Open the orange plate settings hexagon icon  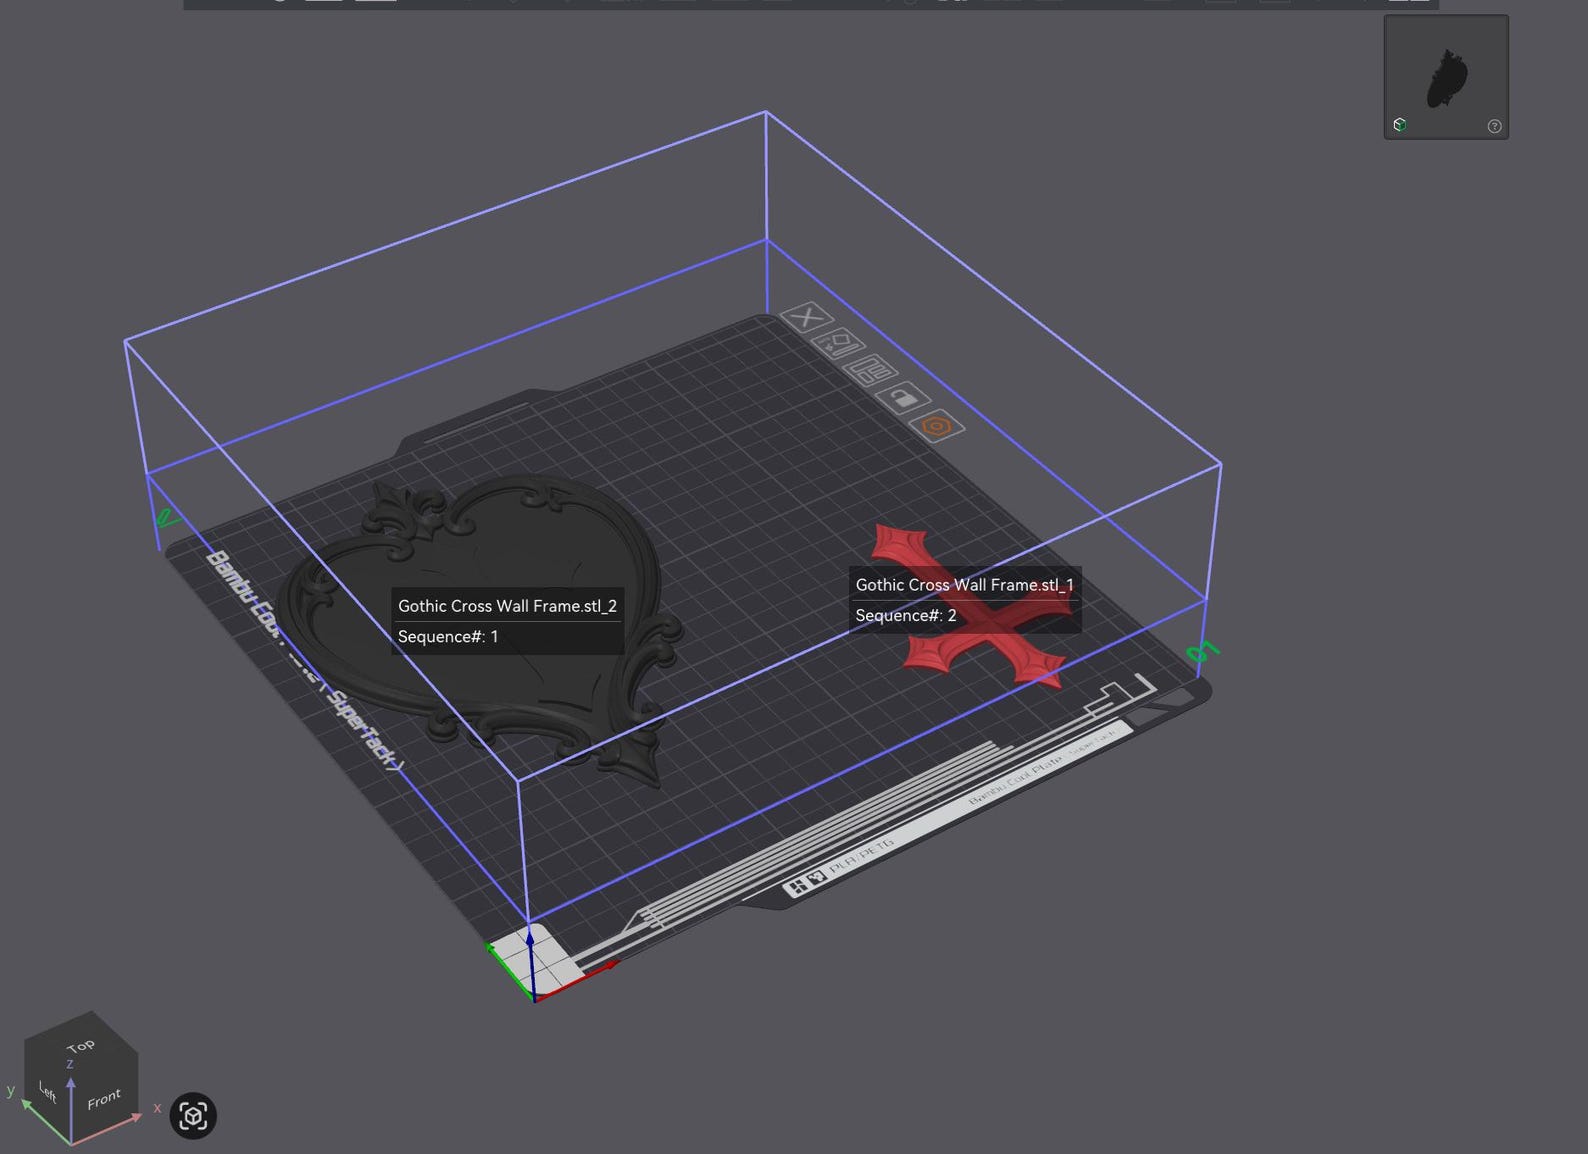937,425
